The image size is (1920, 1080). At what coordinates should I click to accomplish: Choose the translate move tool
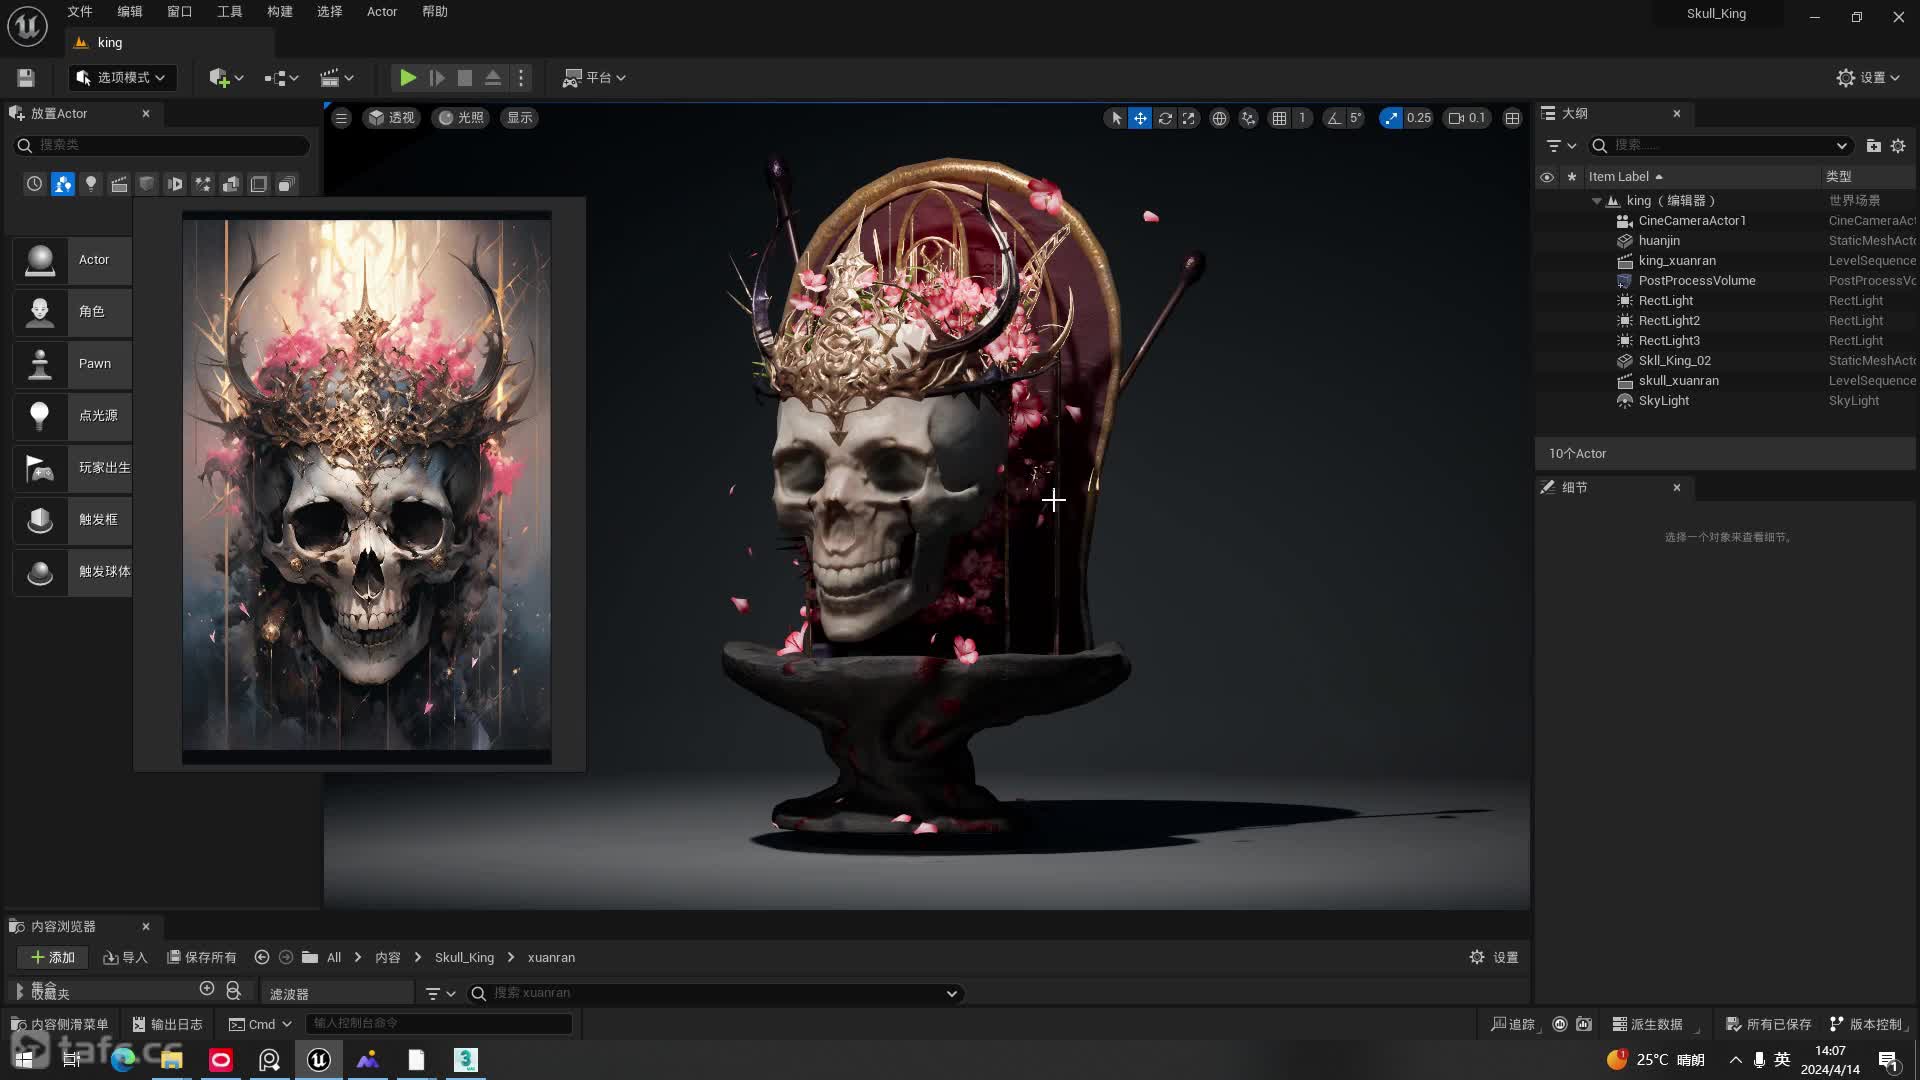point(1140,118)
